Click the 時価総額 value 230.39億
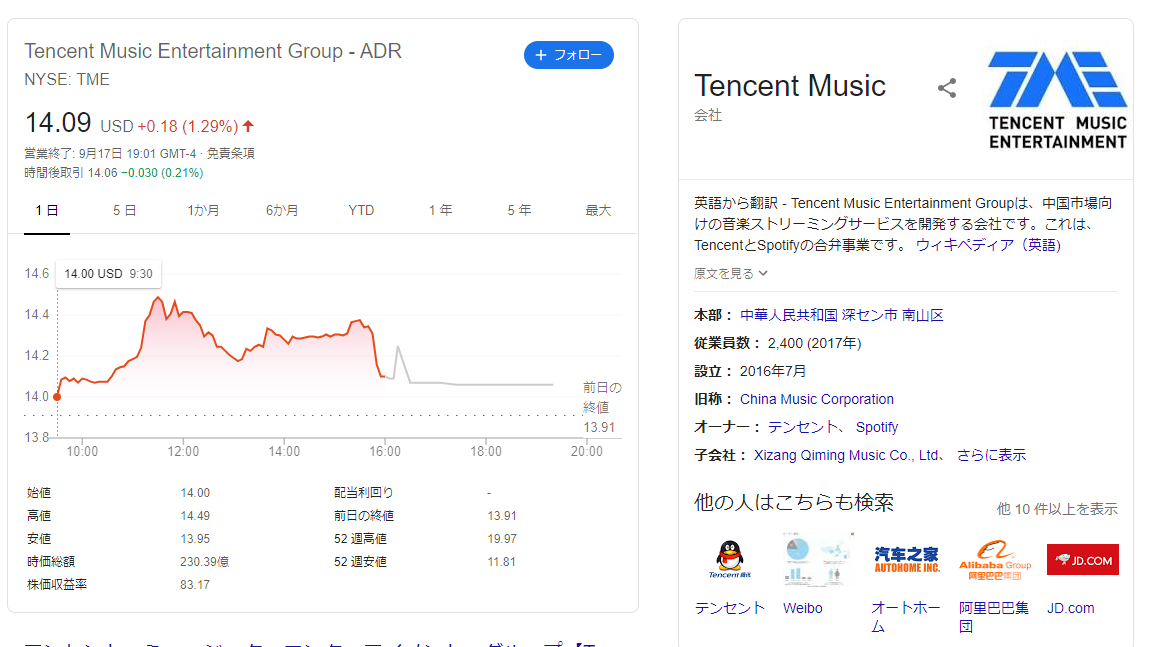1163x647 pixels. pyautogui.click(x=205, y=562)
